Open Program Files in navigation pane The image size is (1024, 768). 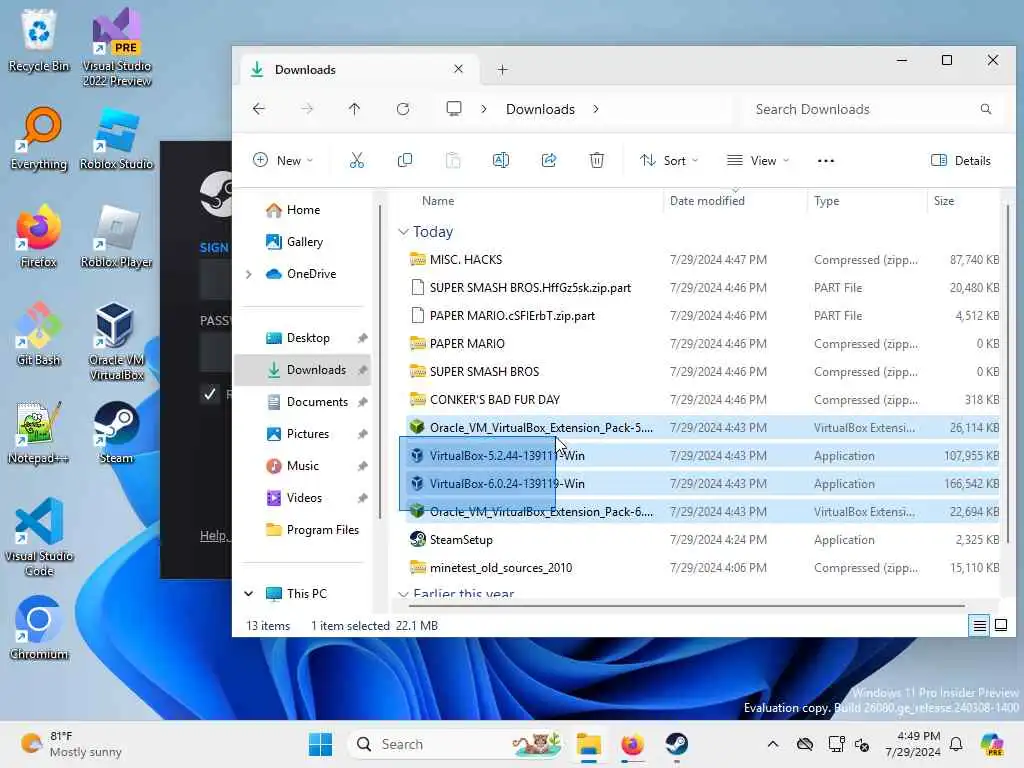(312, 530)
